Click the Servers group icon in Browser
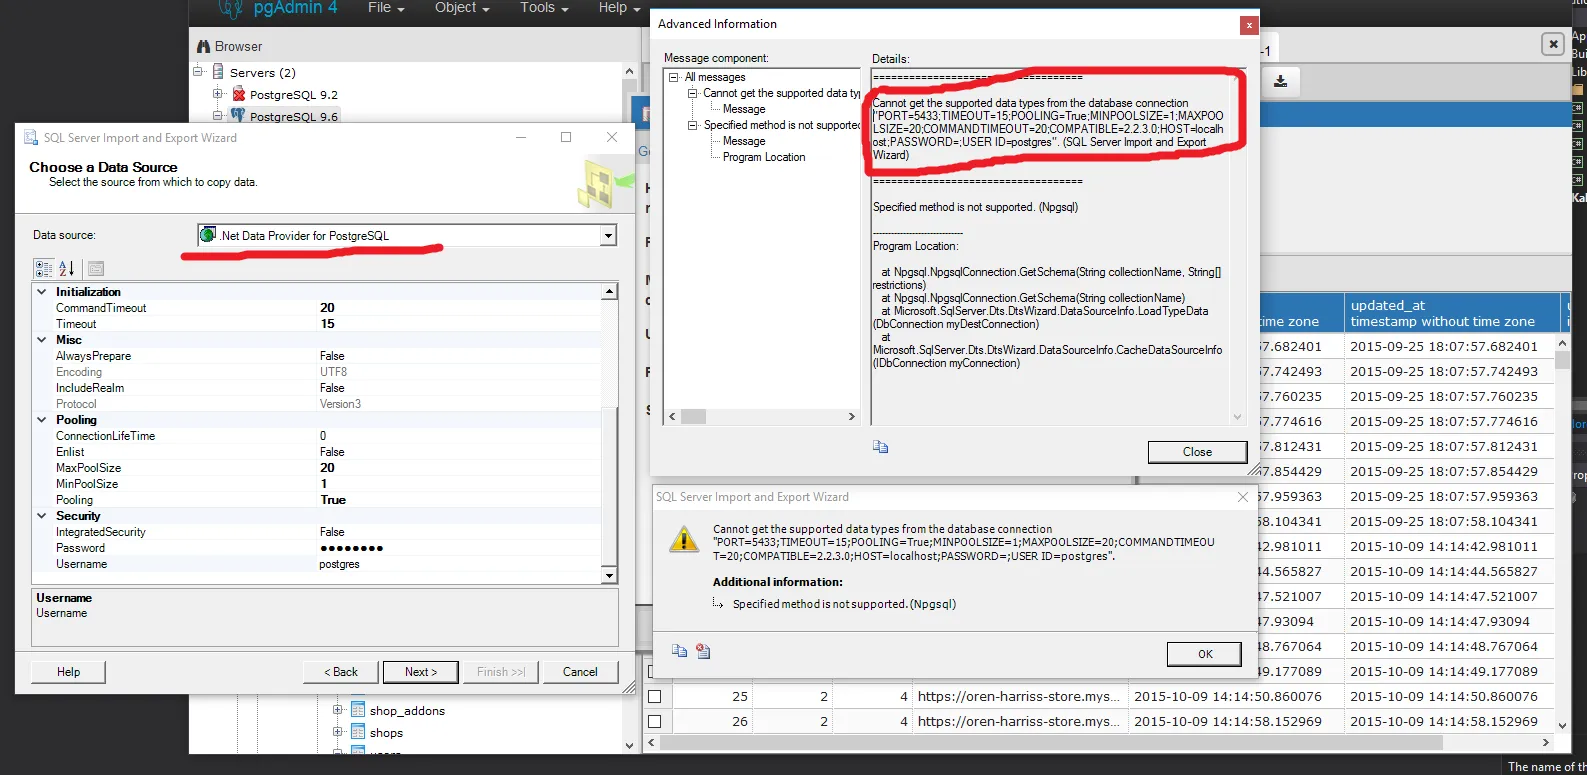This screenshot has width=1587, height=775. click(218, 72)
